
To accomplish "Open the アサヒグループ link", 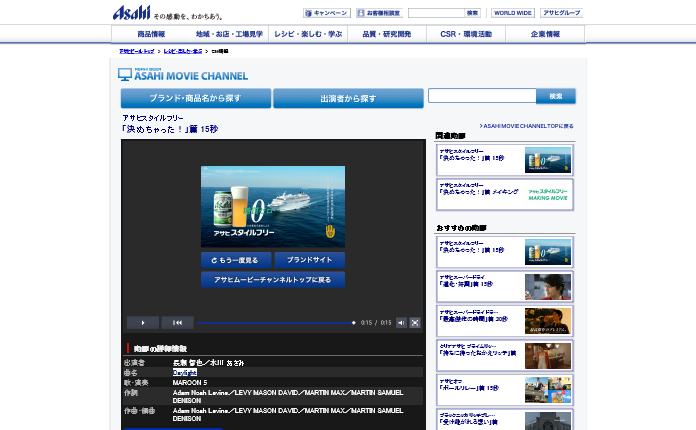I will pos(562,13).
